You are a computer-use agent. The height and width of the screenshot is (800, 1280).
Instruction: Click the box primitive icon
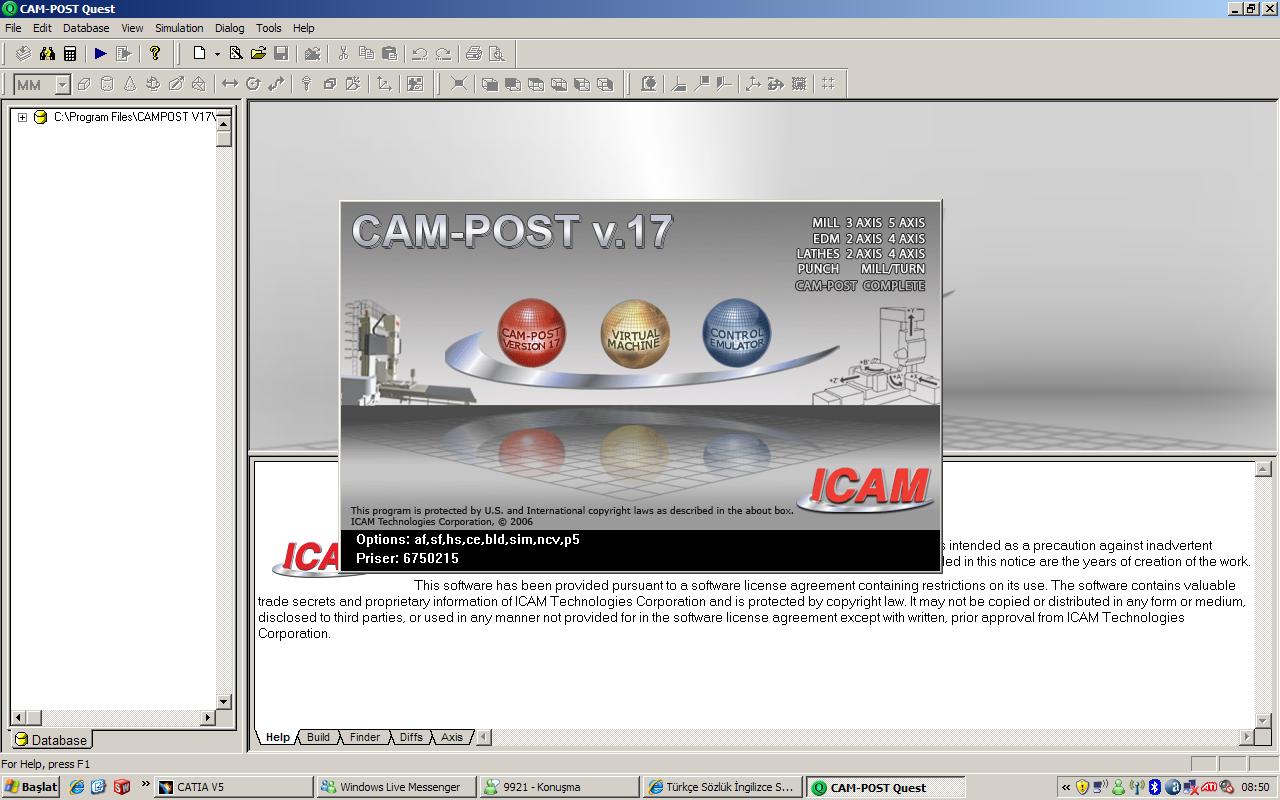click(x=84, y=84)
